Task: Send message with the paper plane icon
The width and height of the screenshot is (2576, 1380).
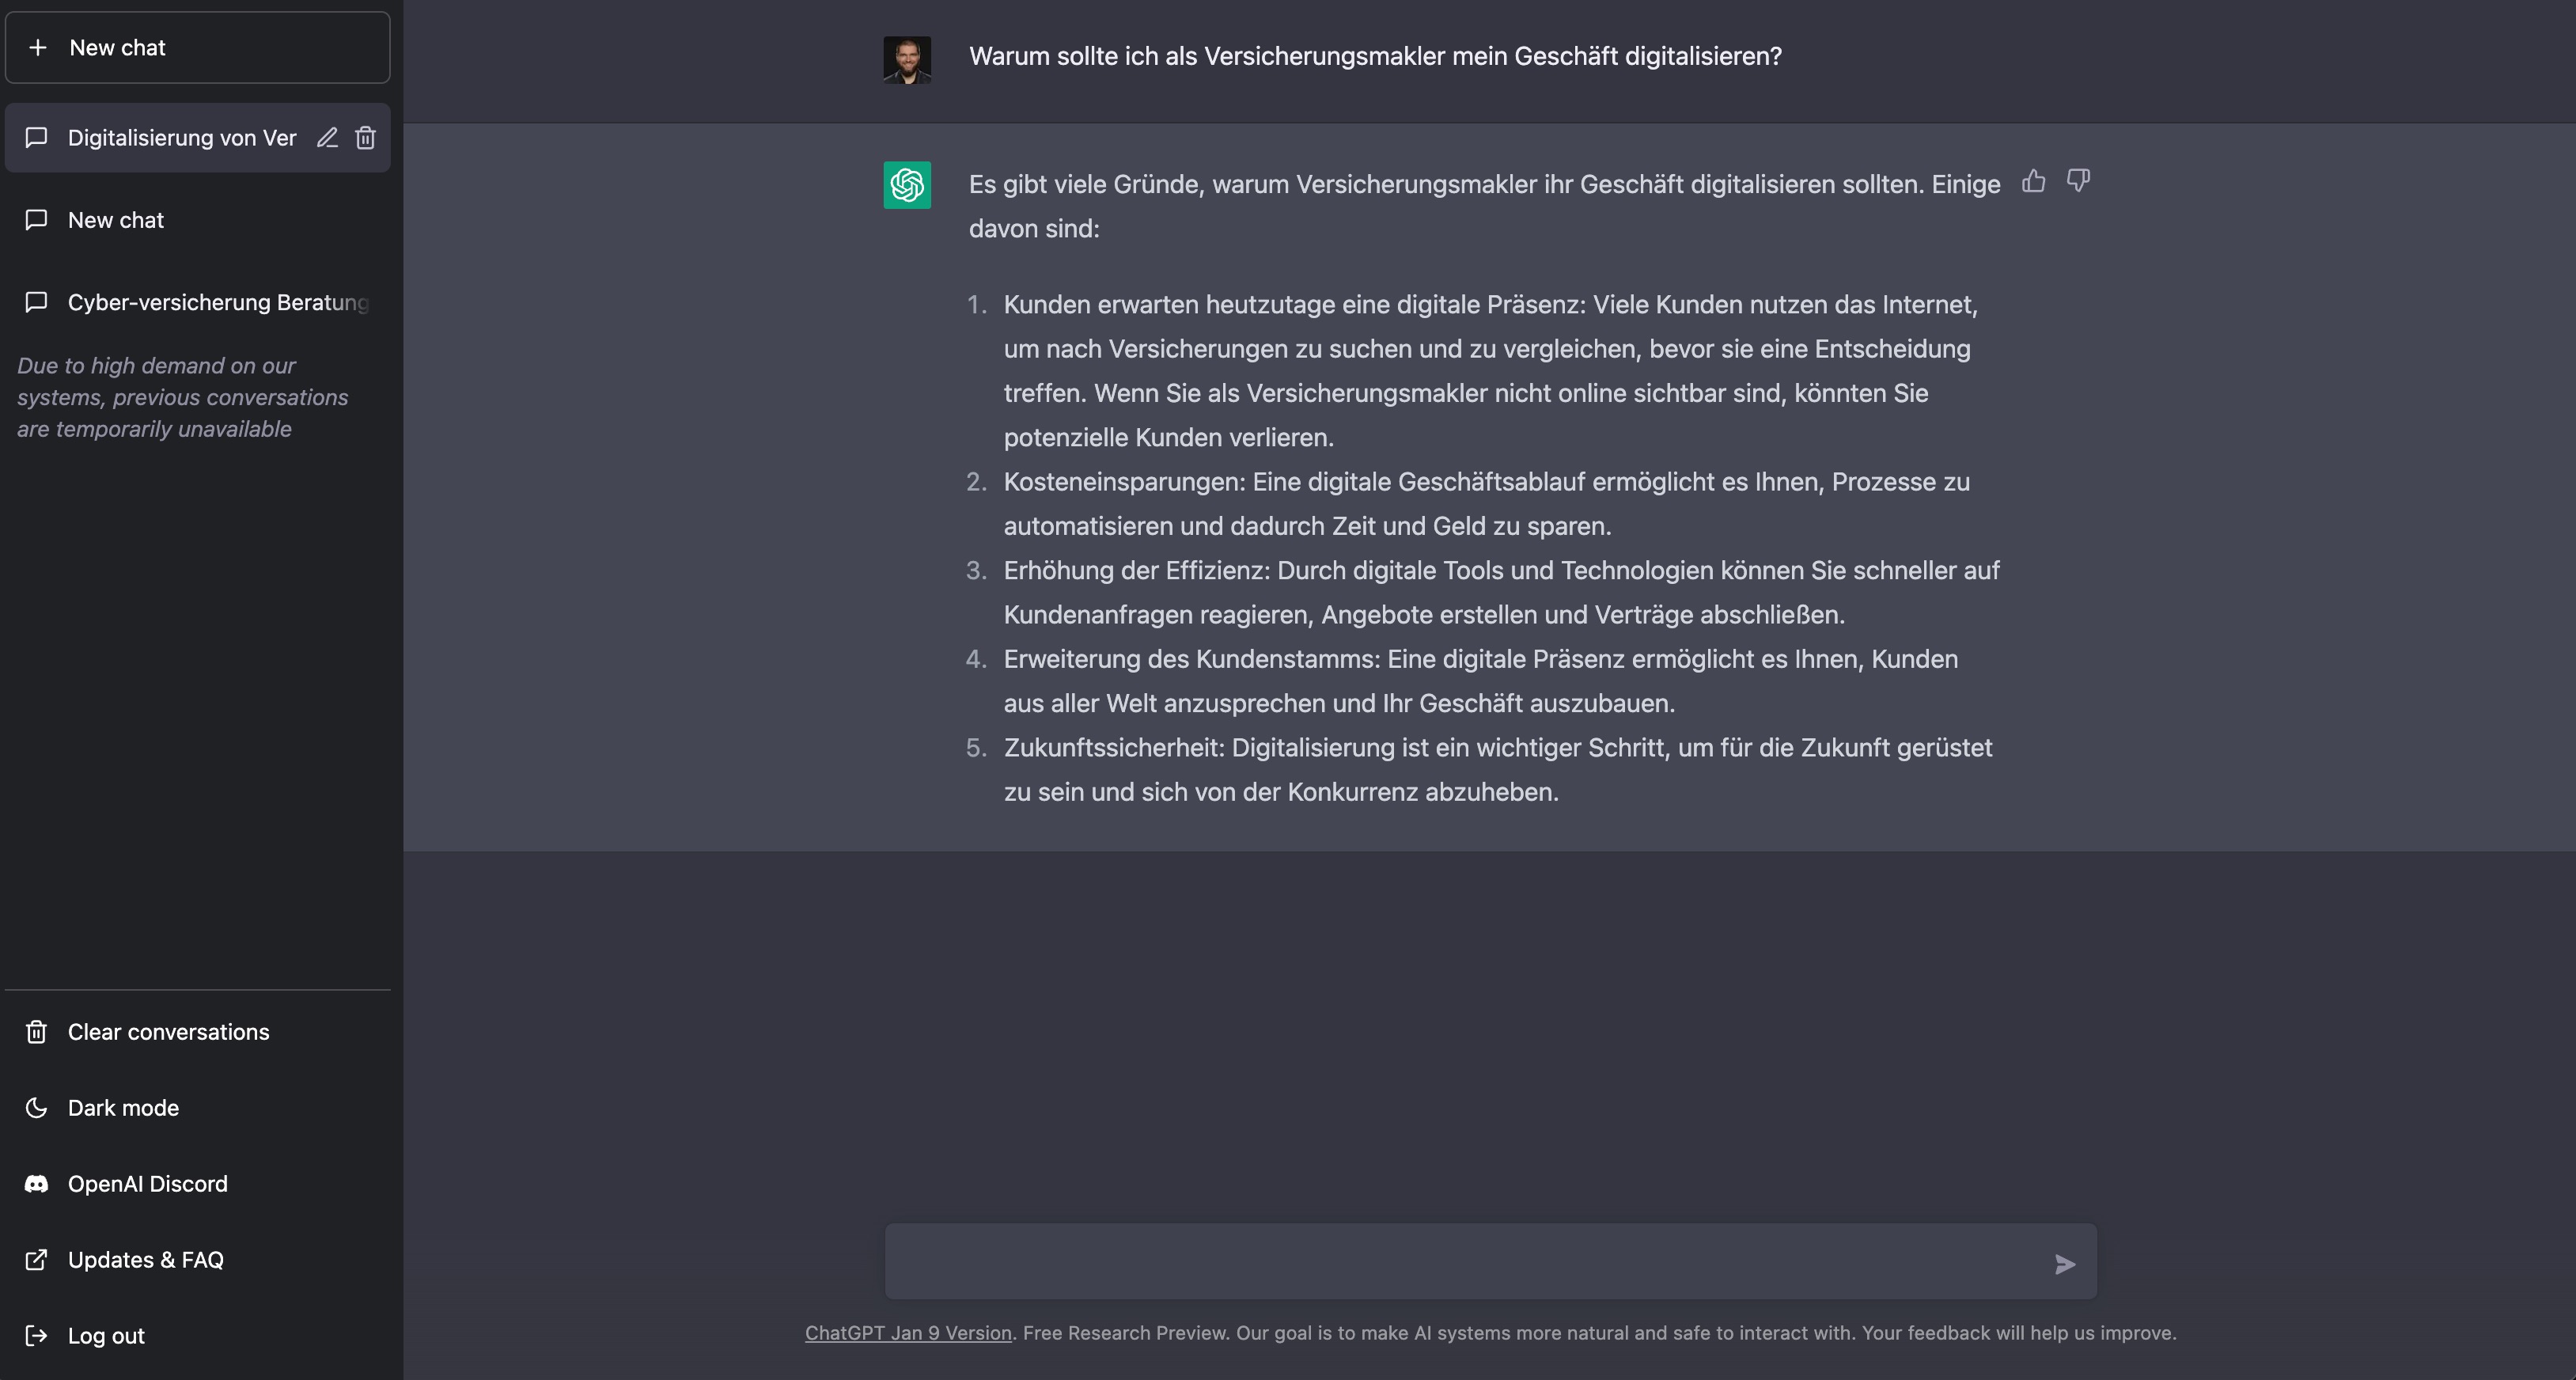Action: point(2065,1264)
